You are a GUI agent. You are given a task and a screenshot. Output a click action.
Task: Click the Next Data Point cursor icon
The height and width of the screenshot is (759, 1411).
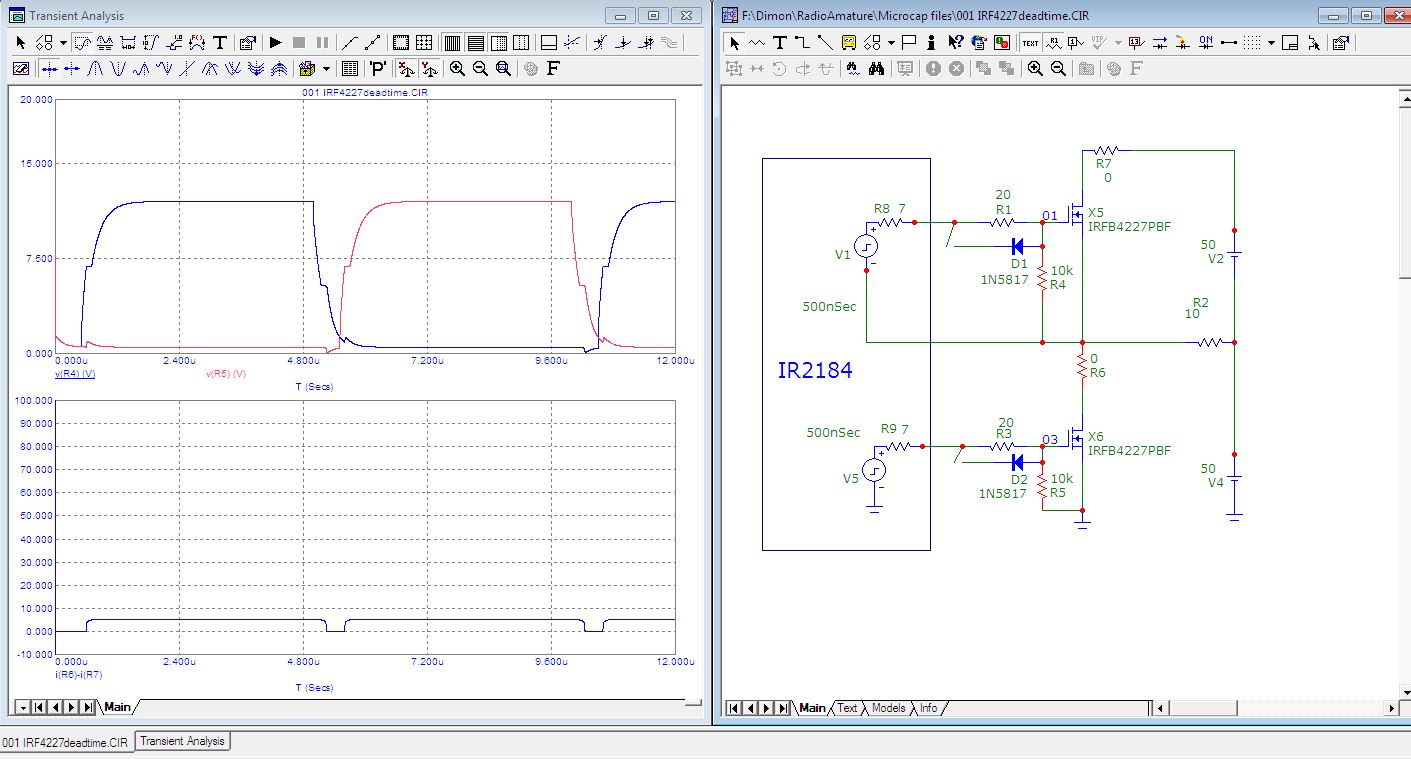(x=49, y=69)
